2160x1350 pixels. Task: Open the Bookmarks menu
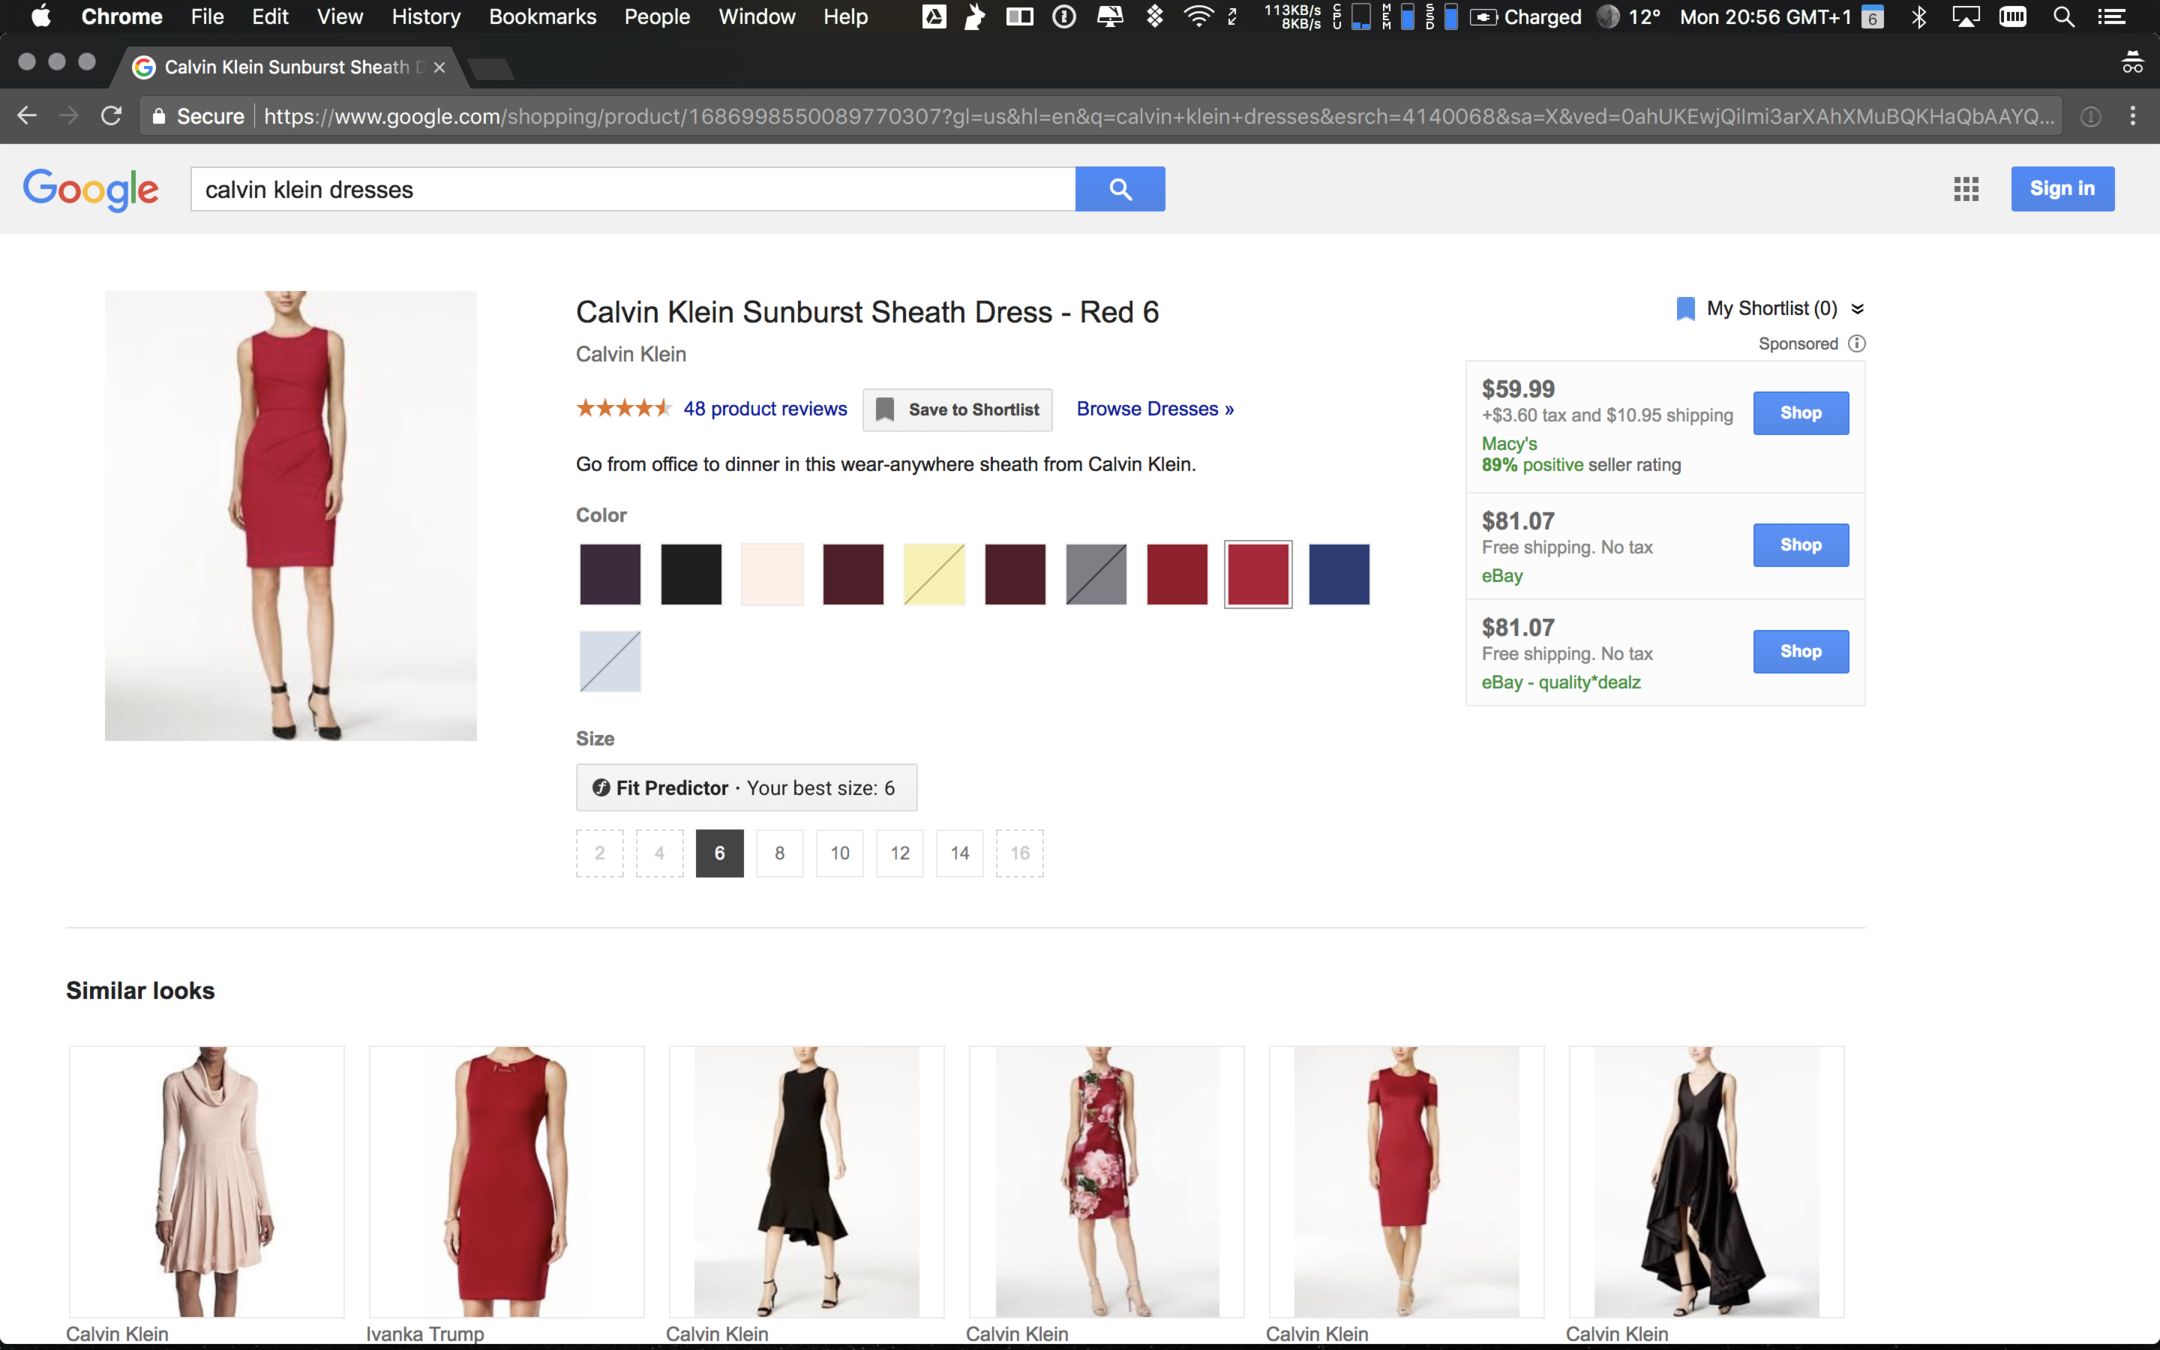(x=542, y=17)
